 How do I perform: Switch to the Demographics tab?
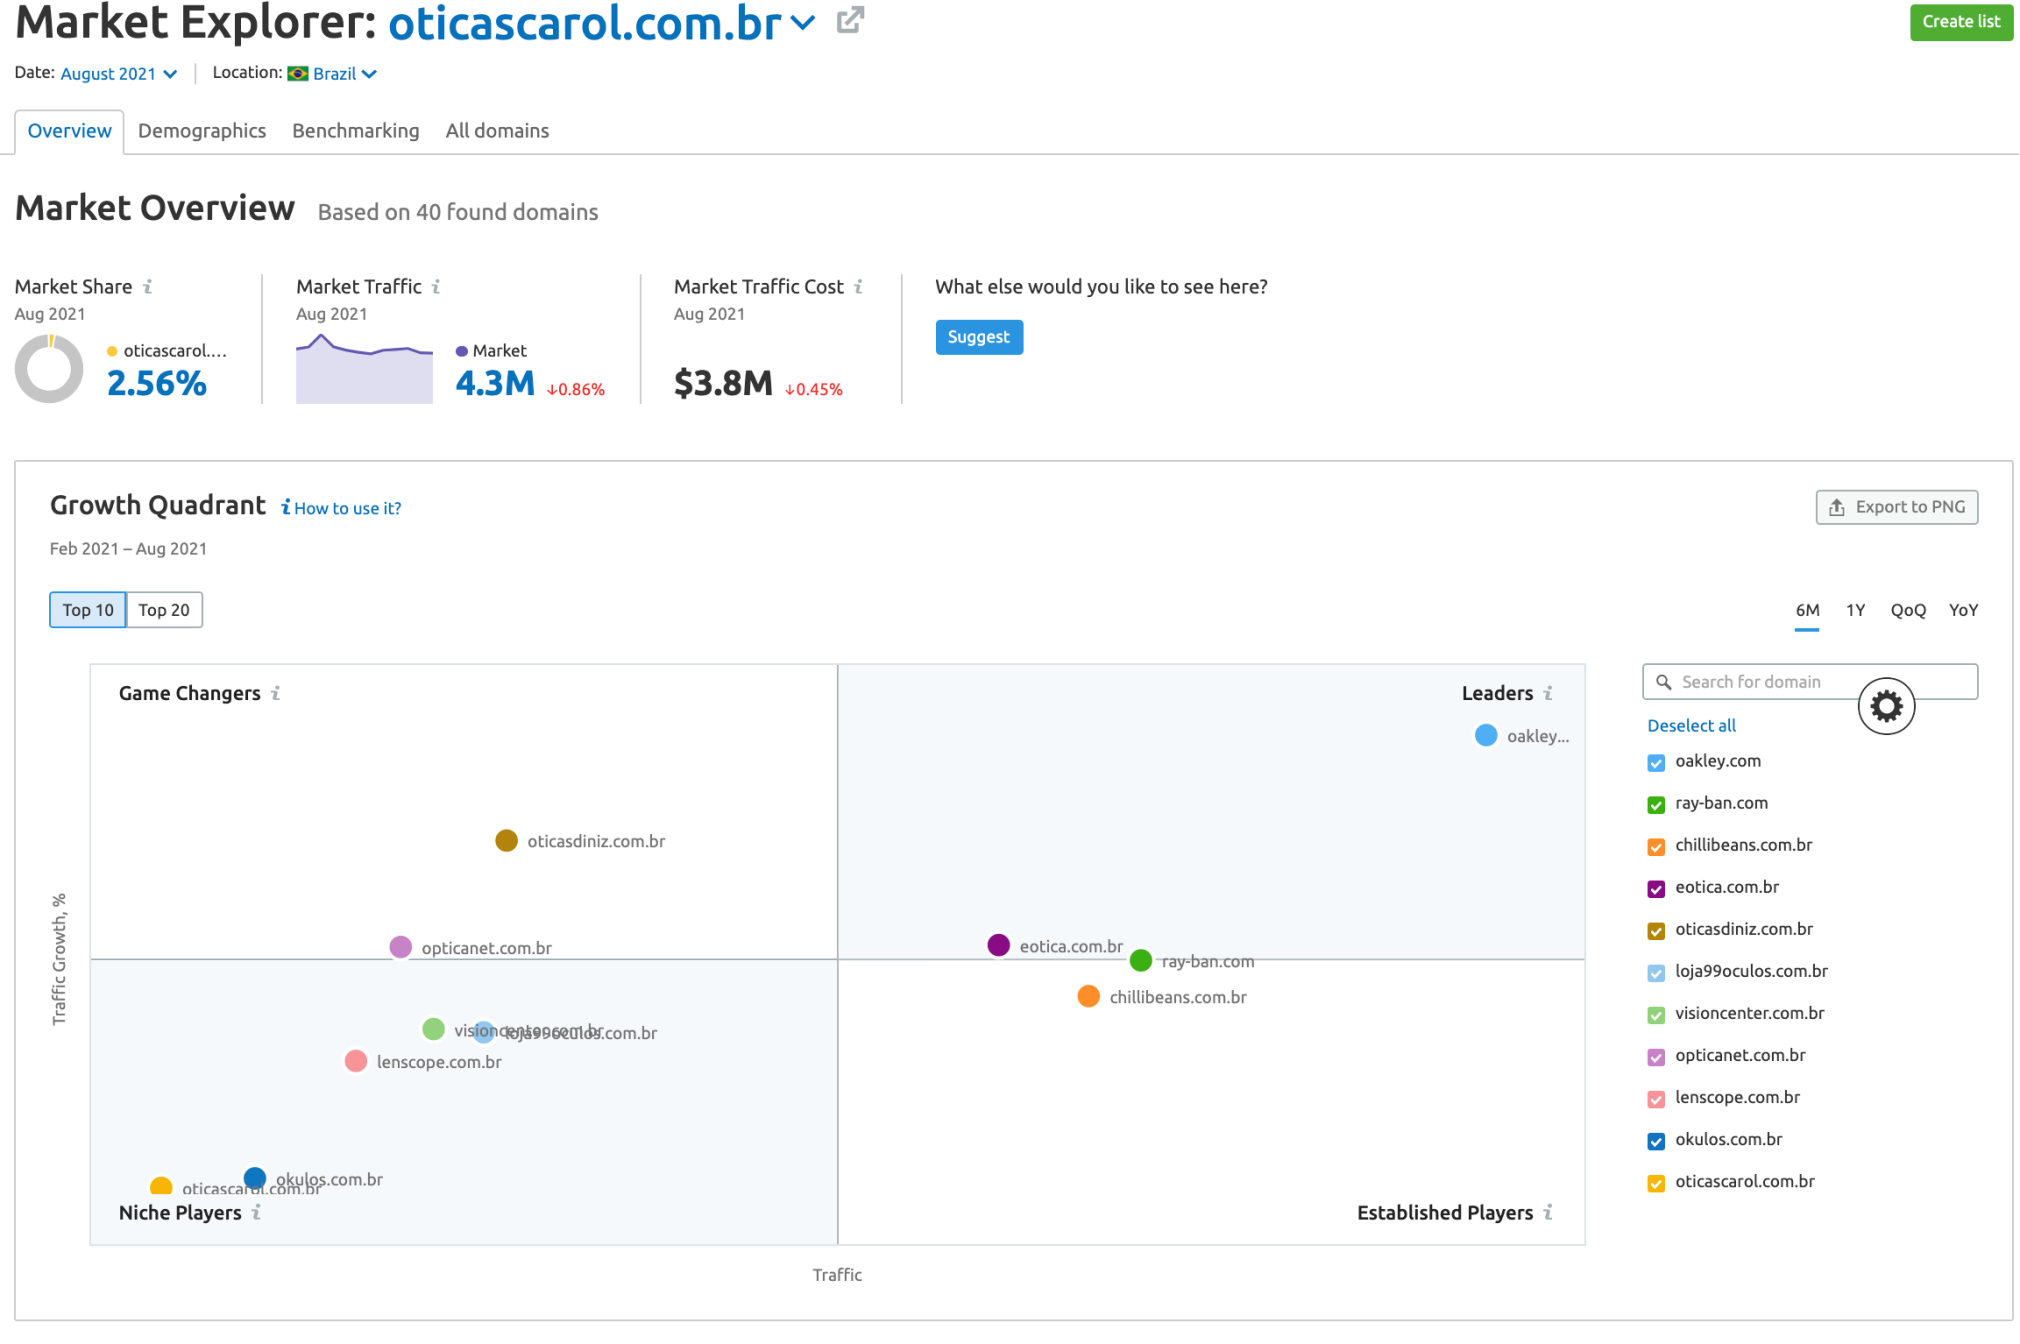202,131
